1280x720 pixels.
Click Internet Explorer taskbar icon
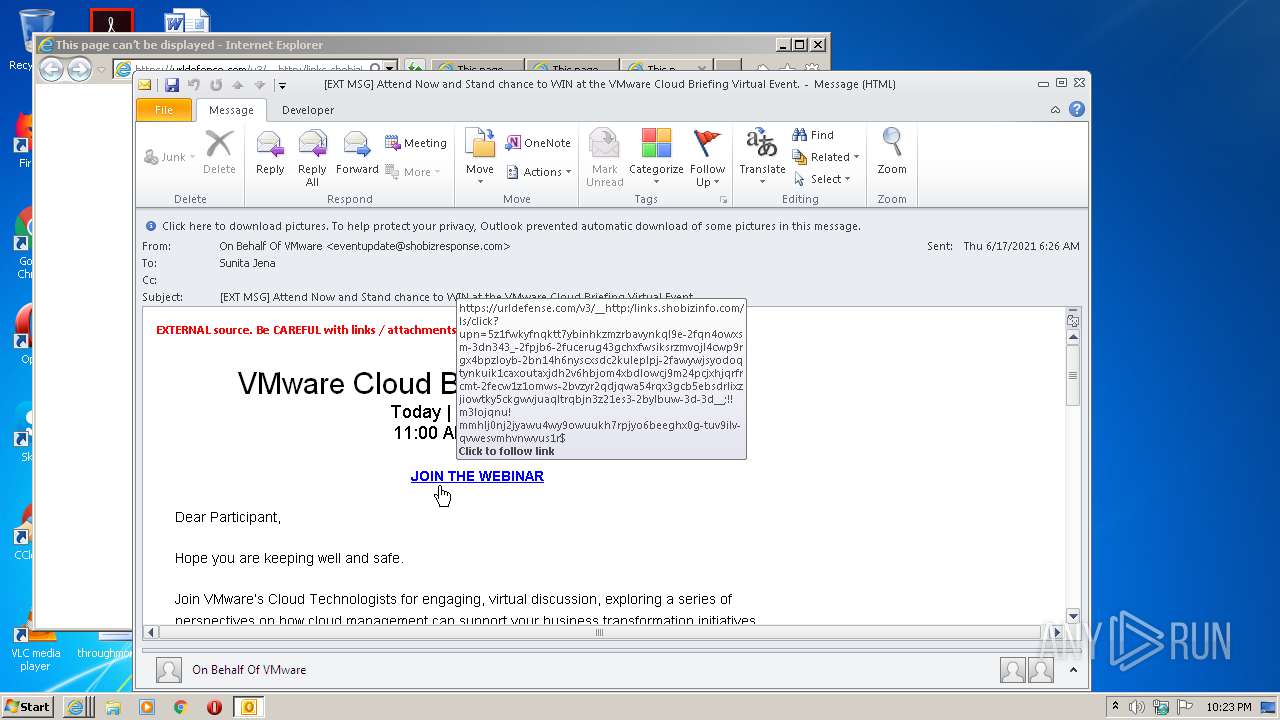click(x=76, y=707)
